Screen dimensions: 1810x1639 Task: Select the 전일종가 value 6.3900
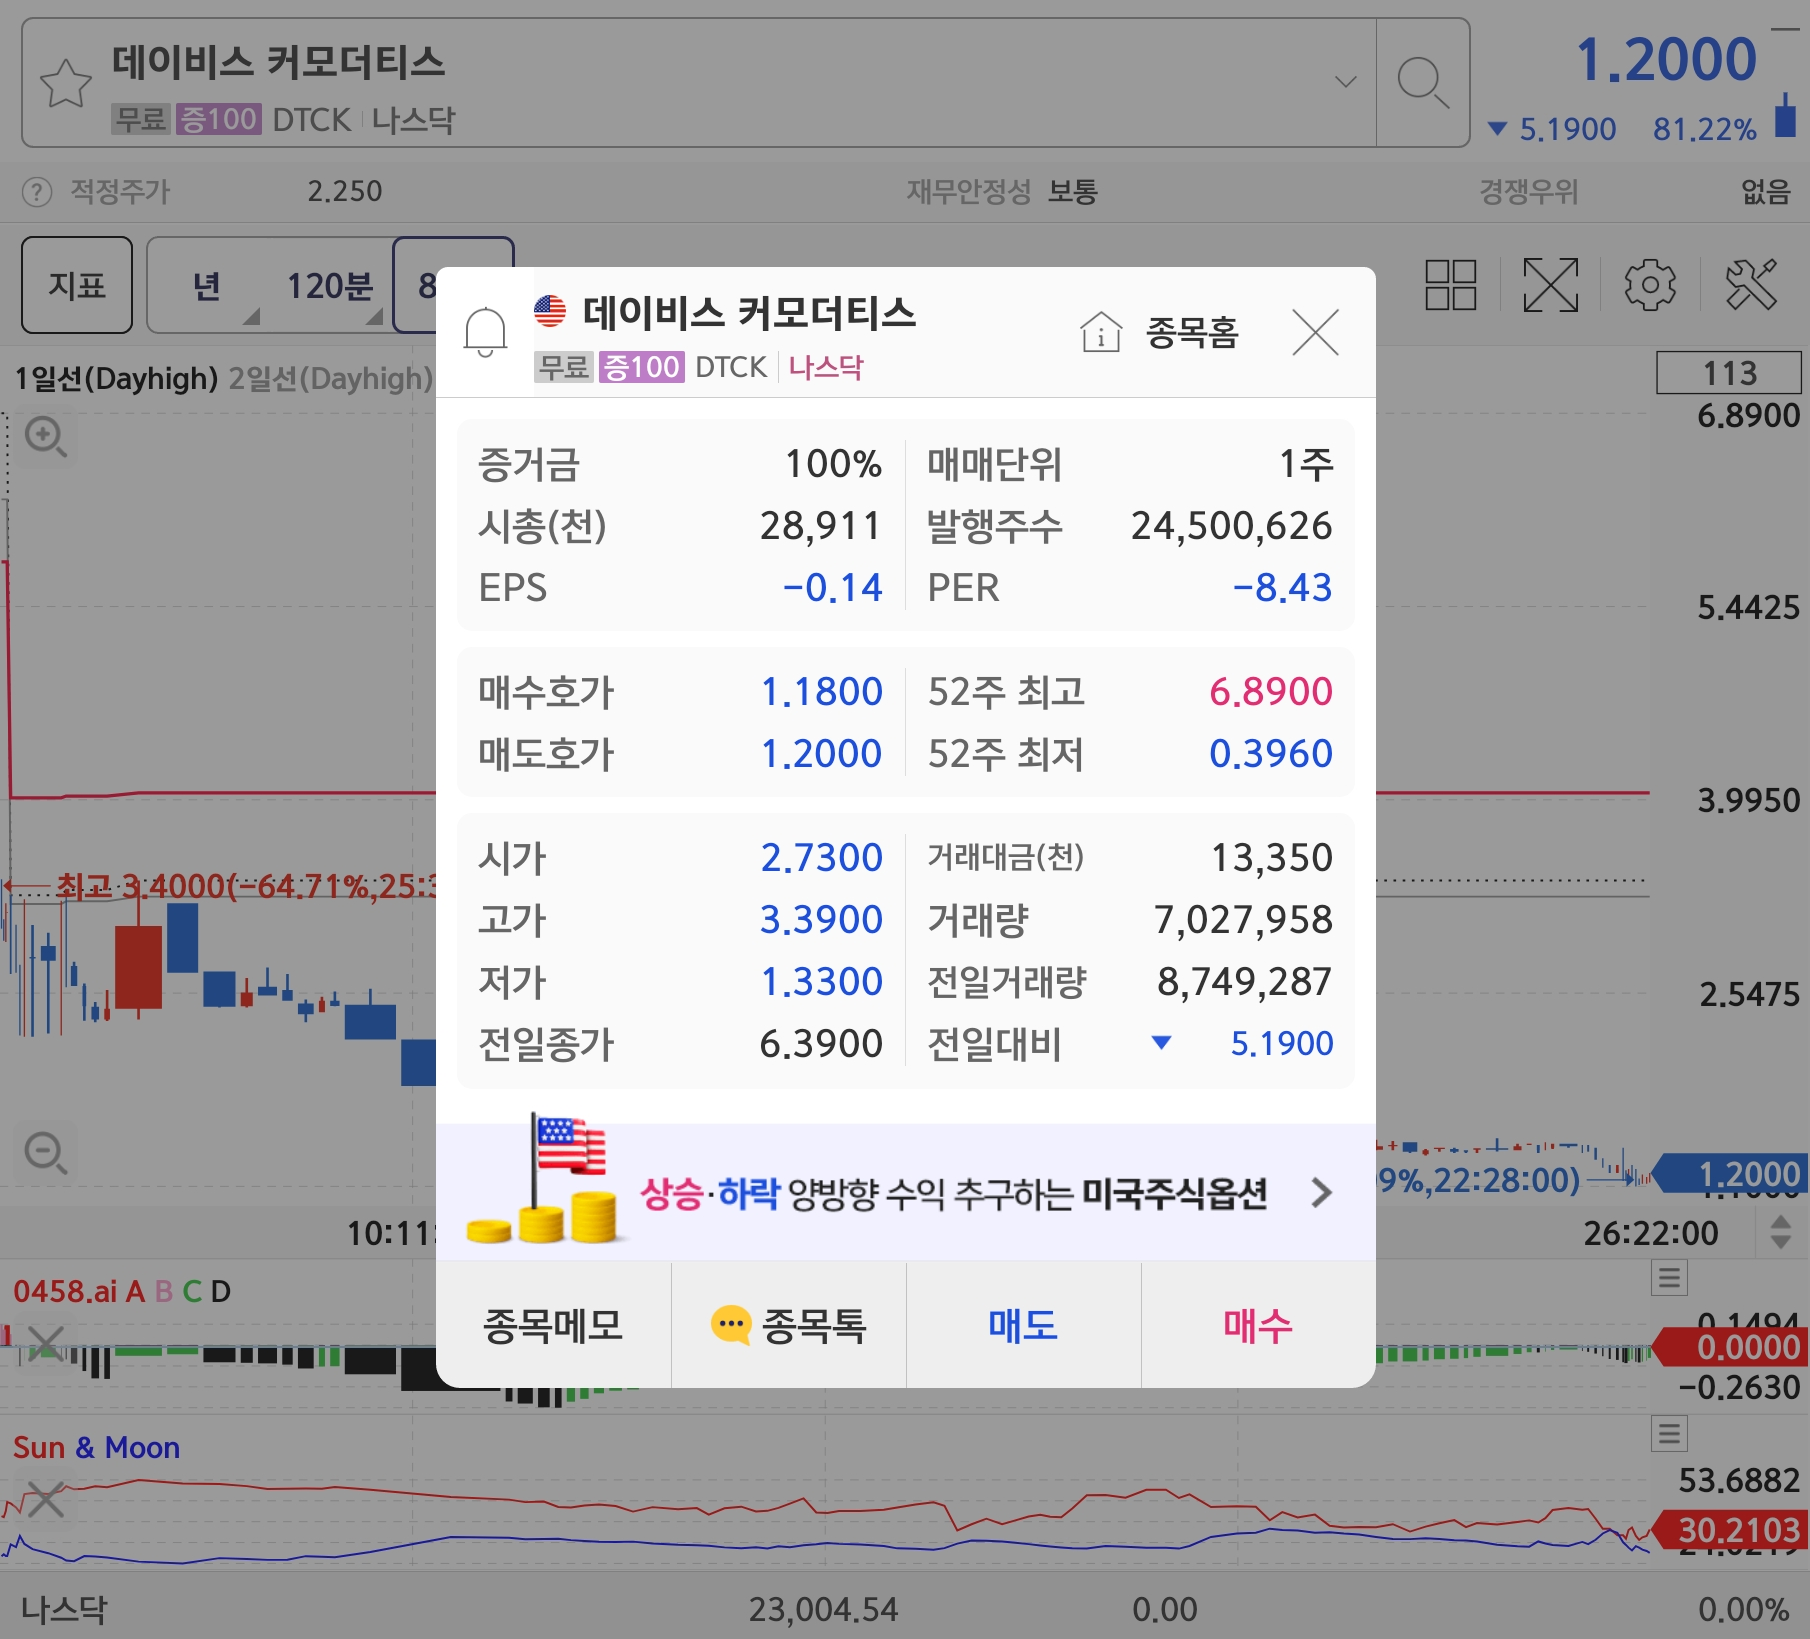click(822, 1043)
